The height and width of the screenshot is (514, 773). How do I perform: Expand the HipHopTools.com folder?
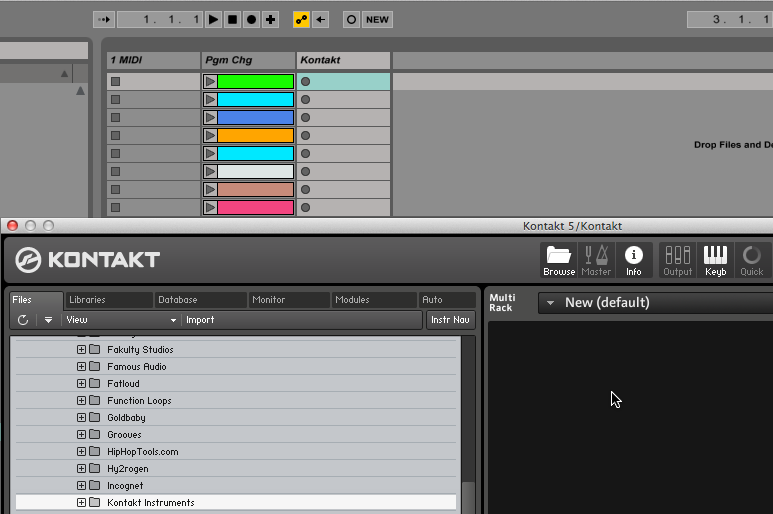point(81,451)
